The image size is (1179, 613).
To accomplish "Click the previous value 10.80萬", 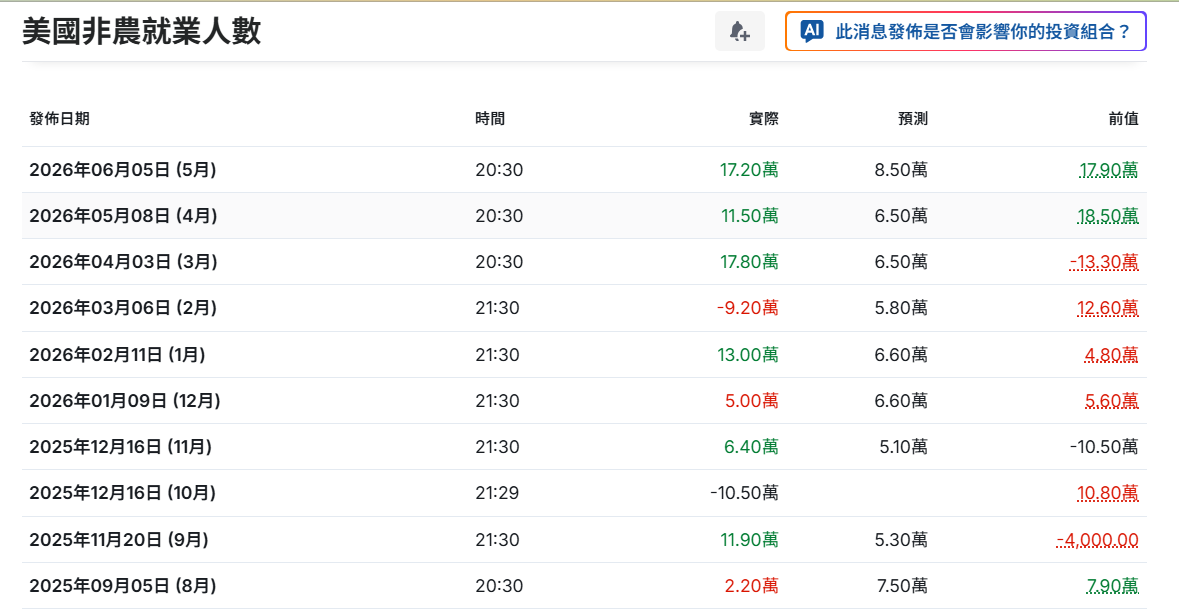I will 1108,493.
